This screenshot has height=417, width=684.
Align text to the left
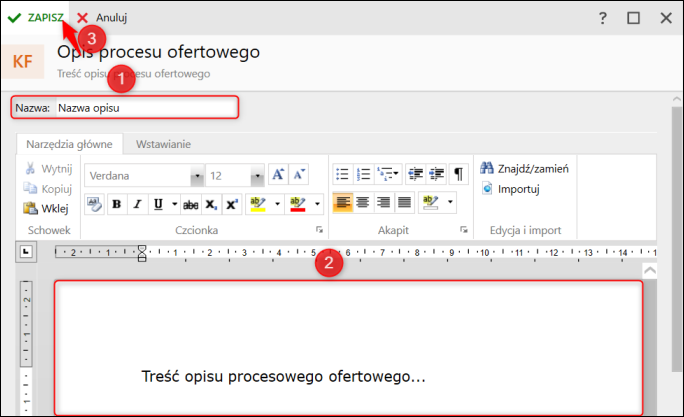pos(342,202)
